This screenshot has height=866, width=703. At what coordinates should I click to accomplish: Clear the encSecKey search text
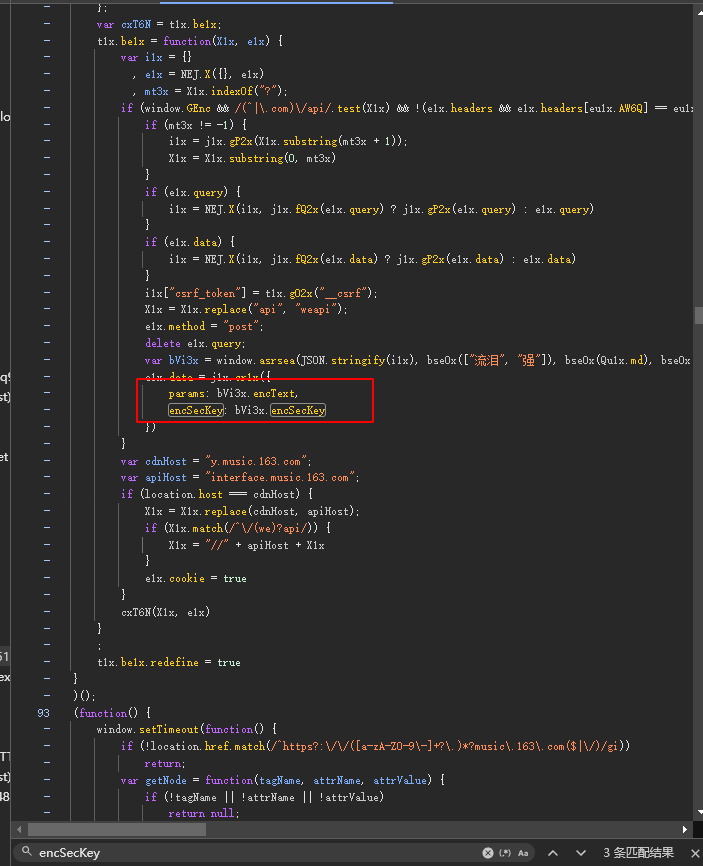pyautogui.click(x=488, y=853)
